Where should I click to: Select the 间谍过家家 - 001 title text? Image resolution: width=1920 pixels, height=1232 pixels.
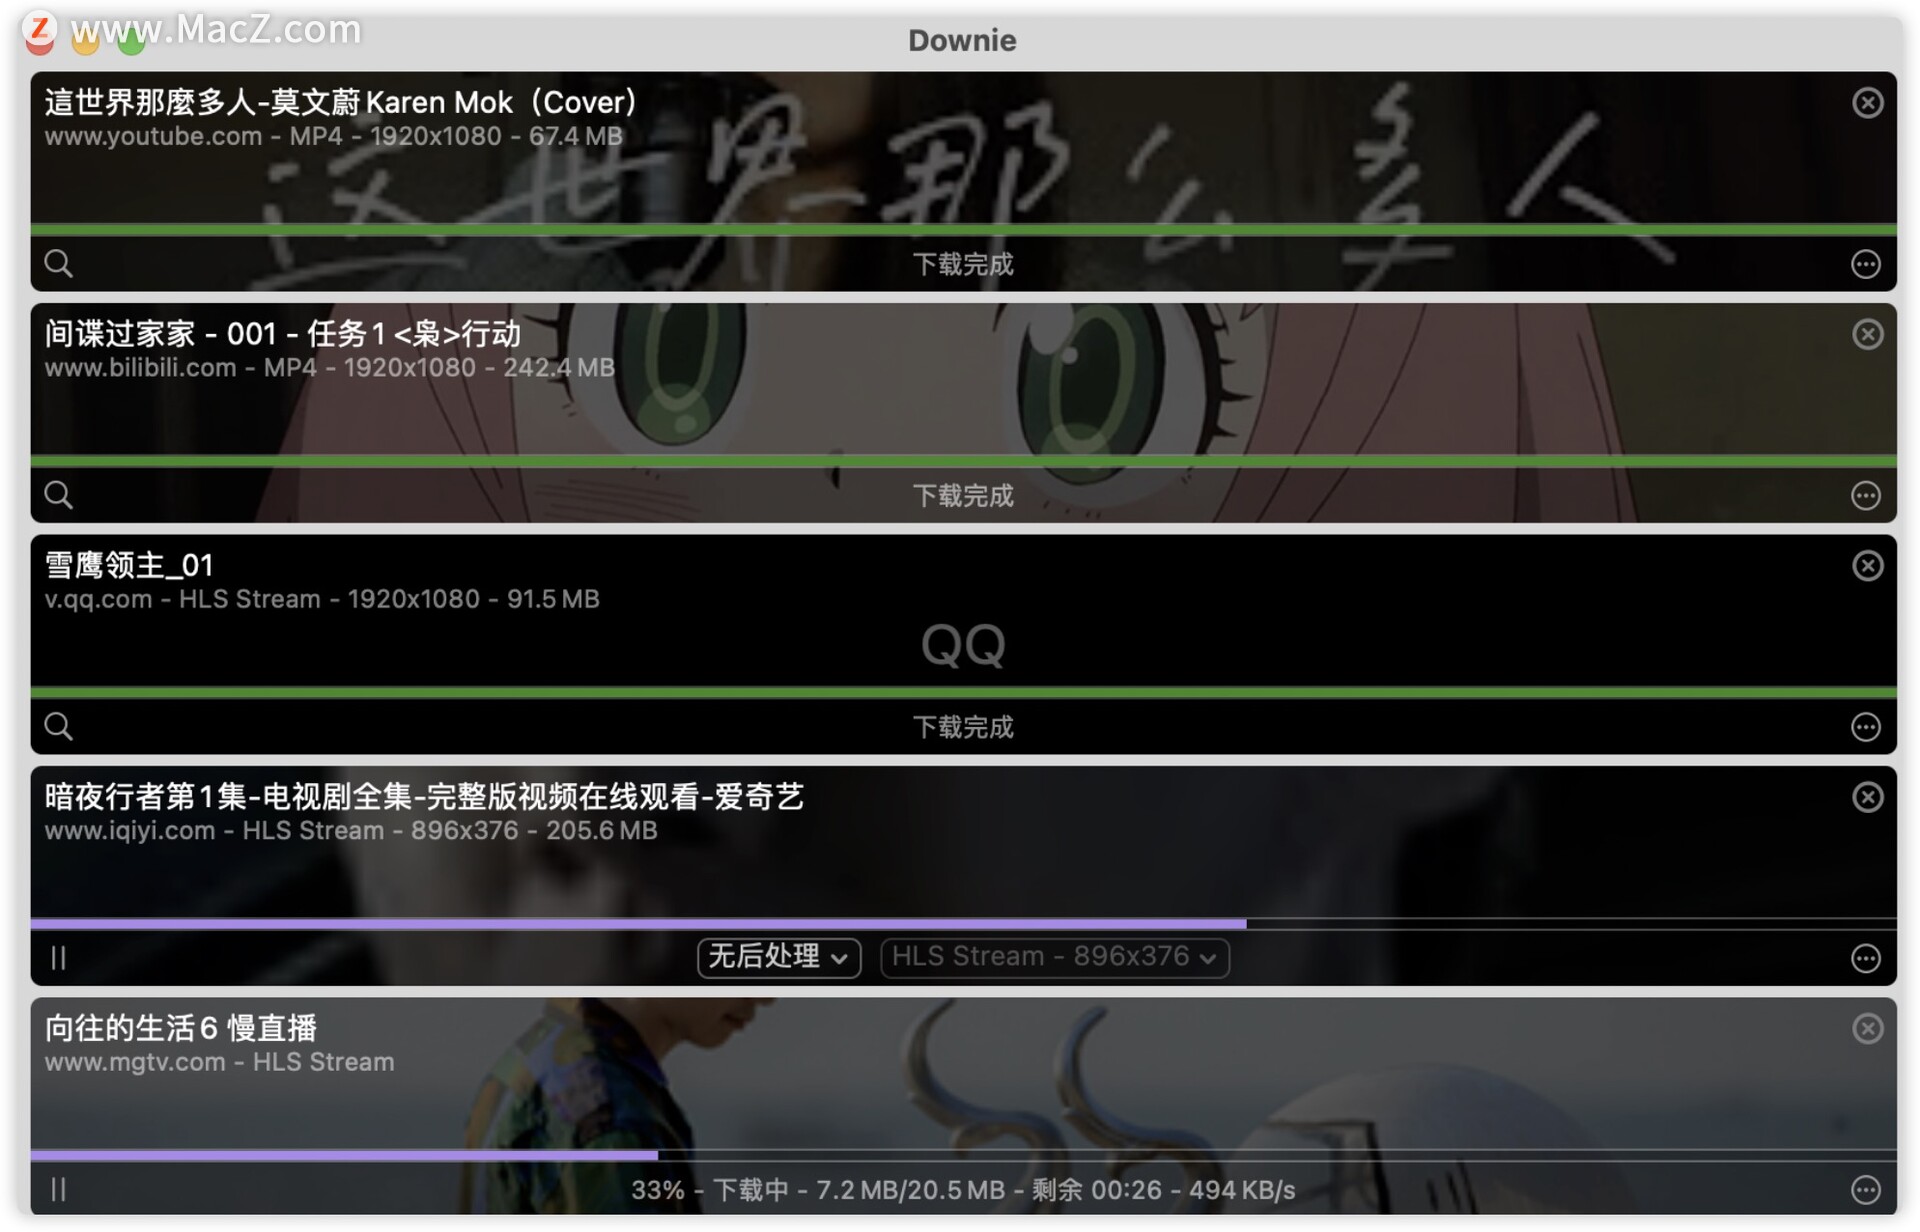(283, 333)
